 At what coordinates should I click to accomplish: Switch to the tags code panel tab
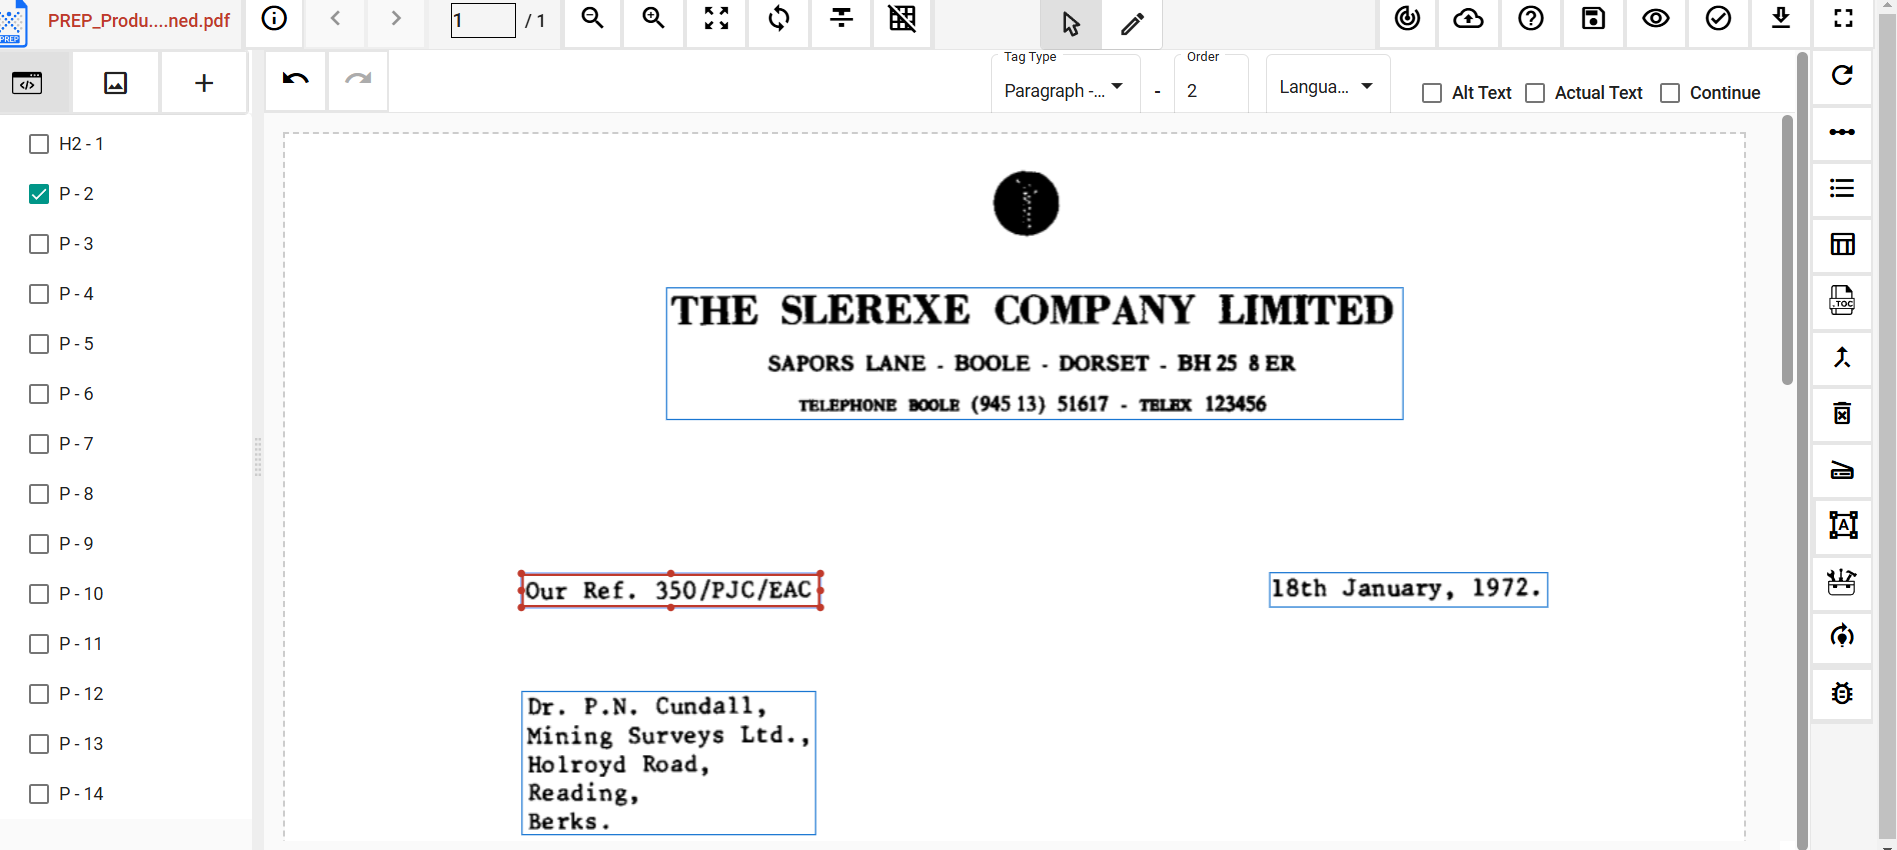click(27, 83)
